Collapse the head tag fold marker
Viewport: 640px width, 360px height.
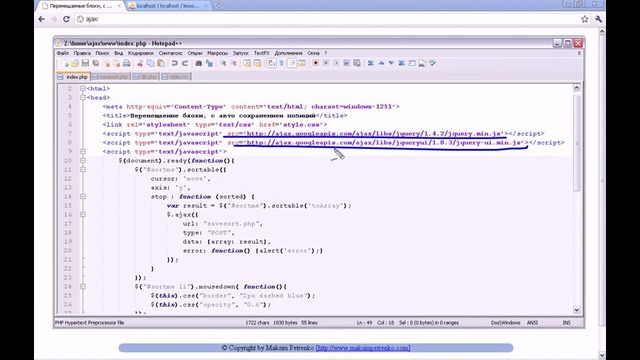pyautogui.click(x=83, y=98)
